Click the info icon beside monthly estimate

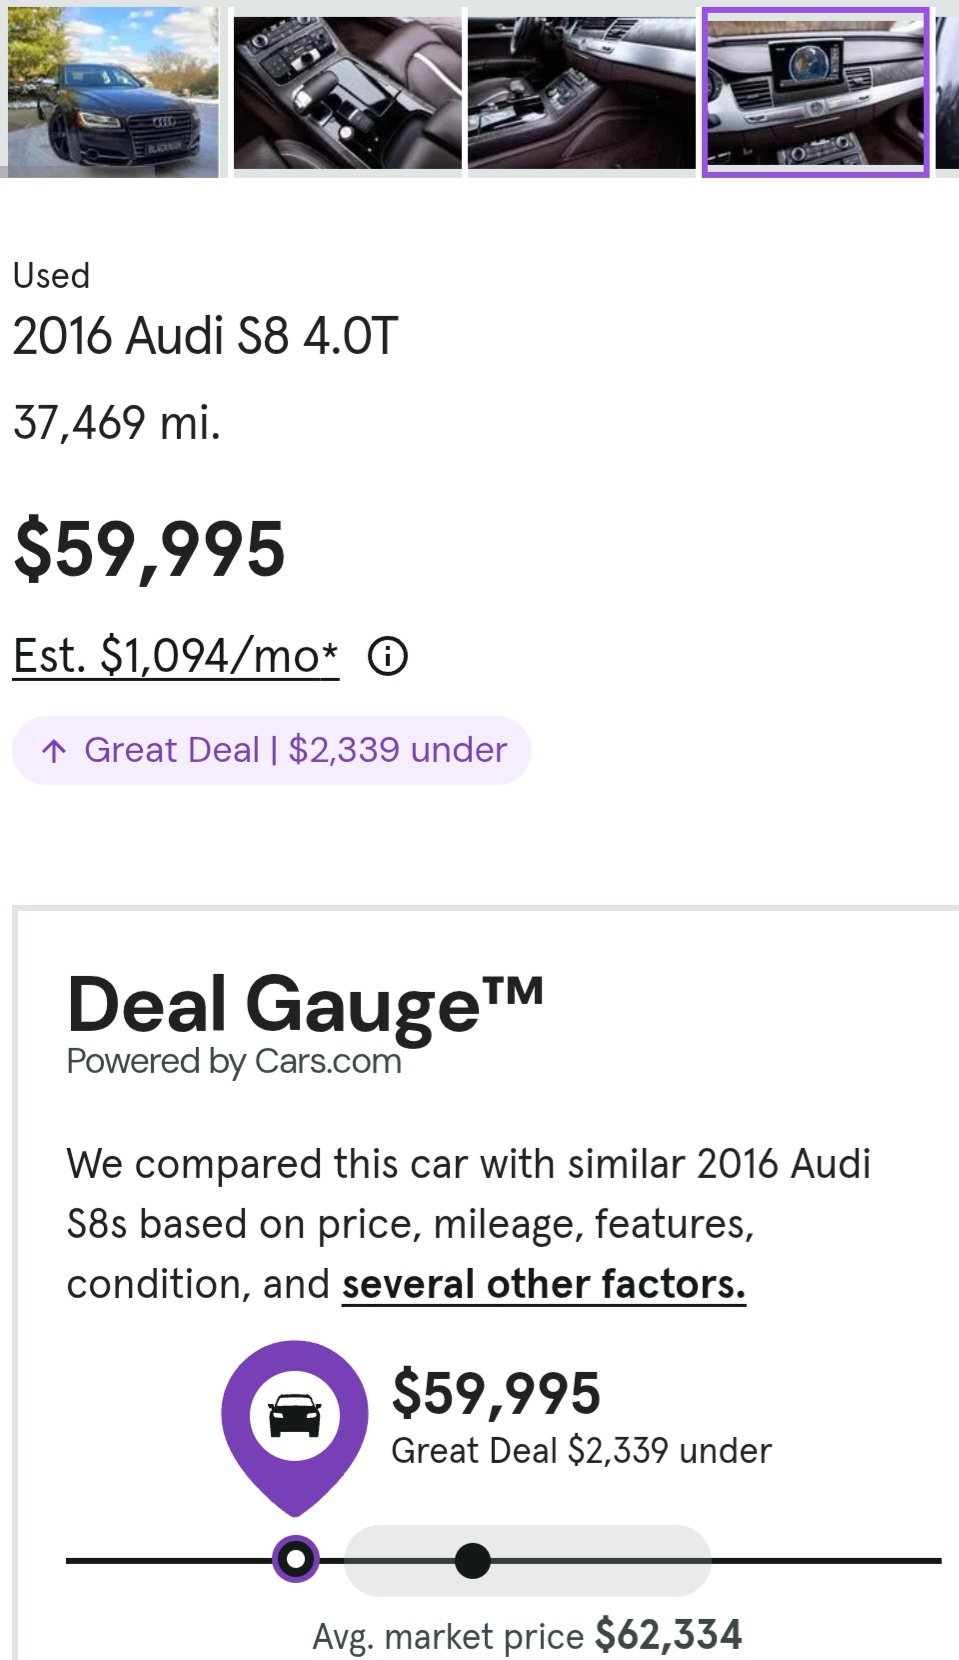(387, 657)
